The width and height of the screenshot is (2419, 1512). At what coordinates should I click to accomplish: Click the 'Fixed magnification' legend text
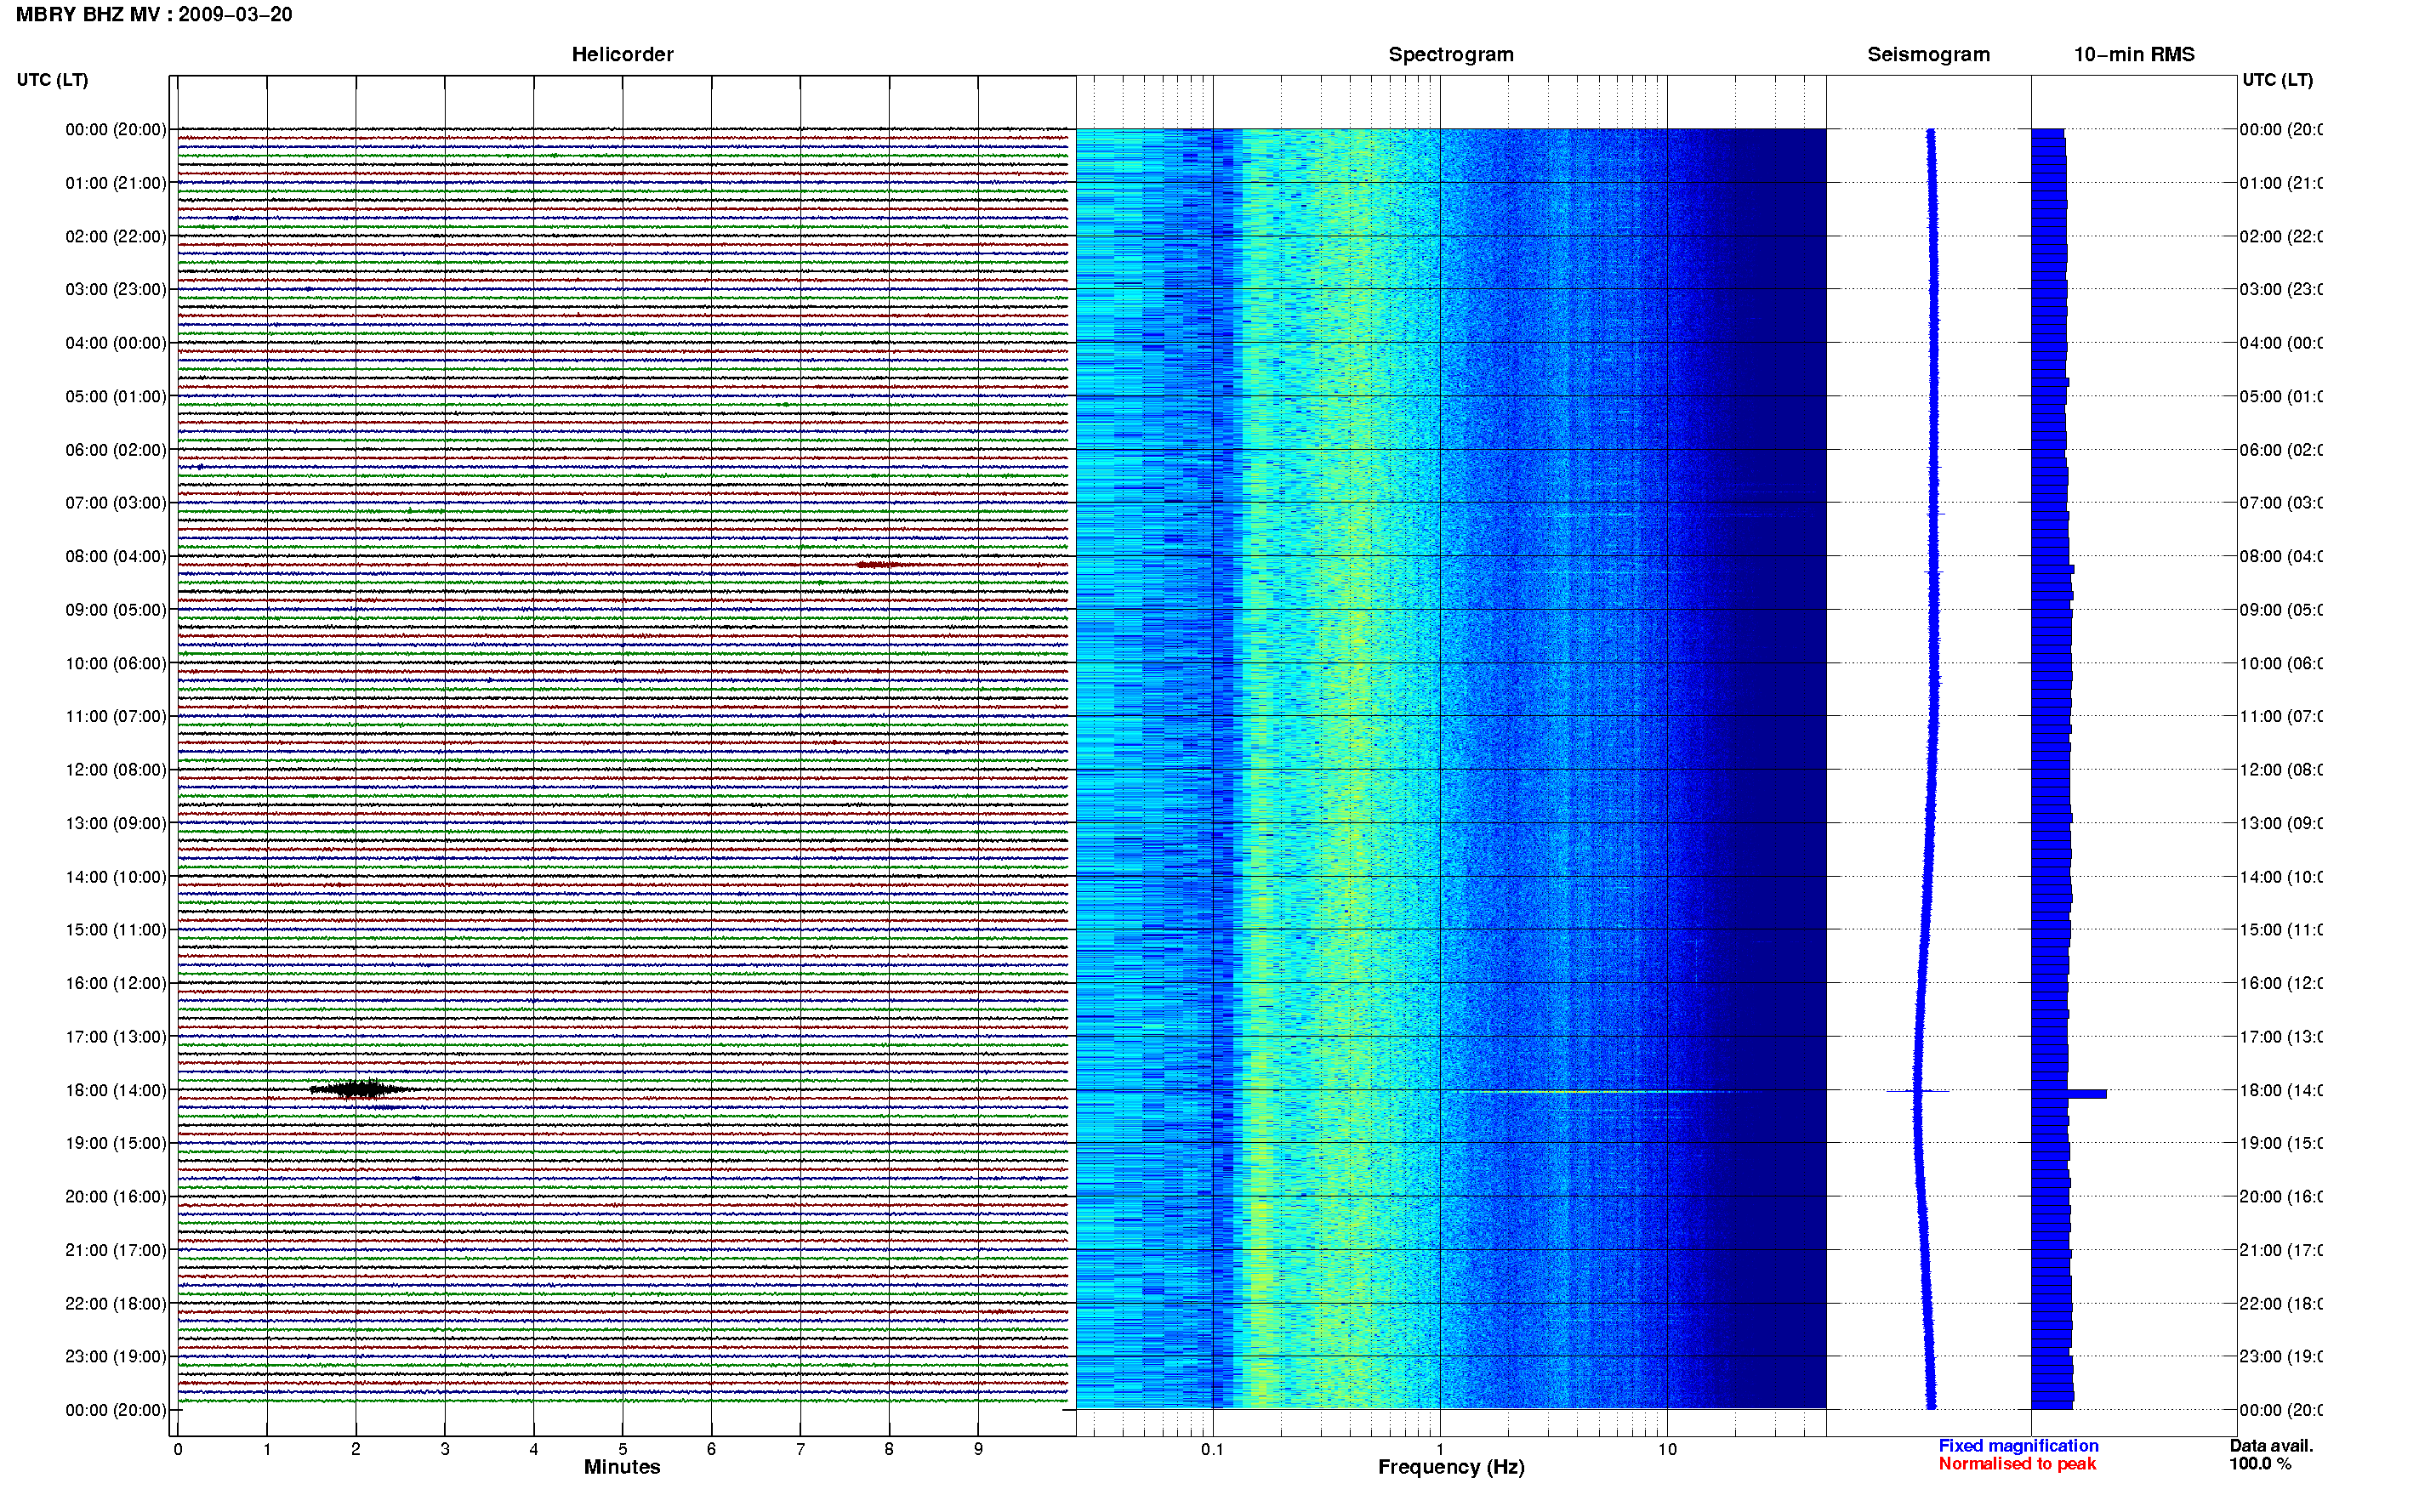[x=2018, y=1446]
